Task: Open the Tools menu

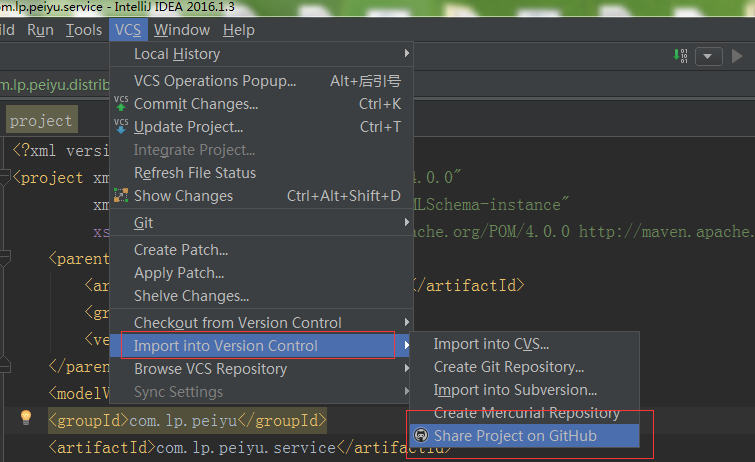Action: (84, 30)
